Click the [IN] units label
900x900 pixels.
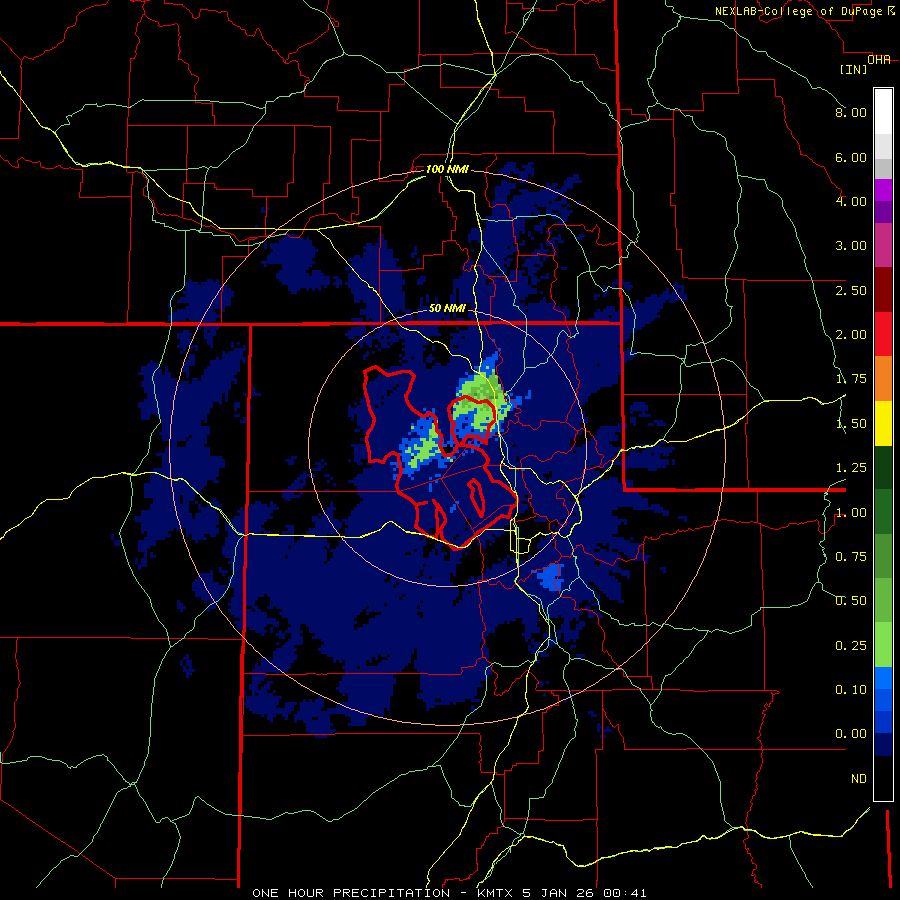click(x=853, y=69)
